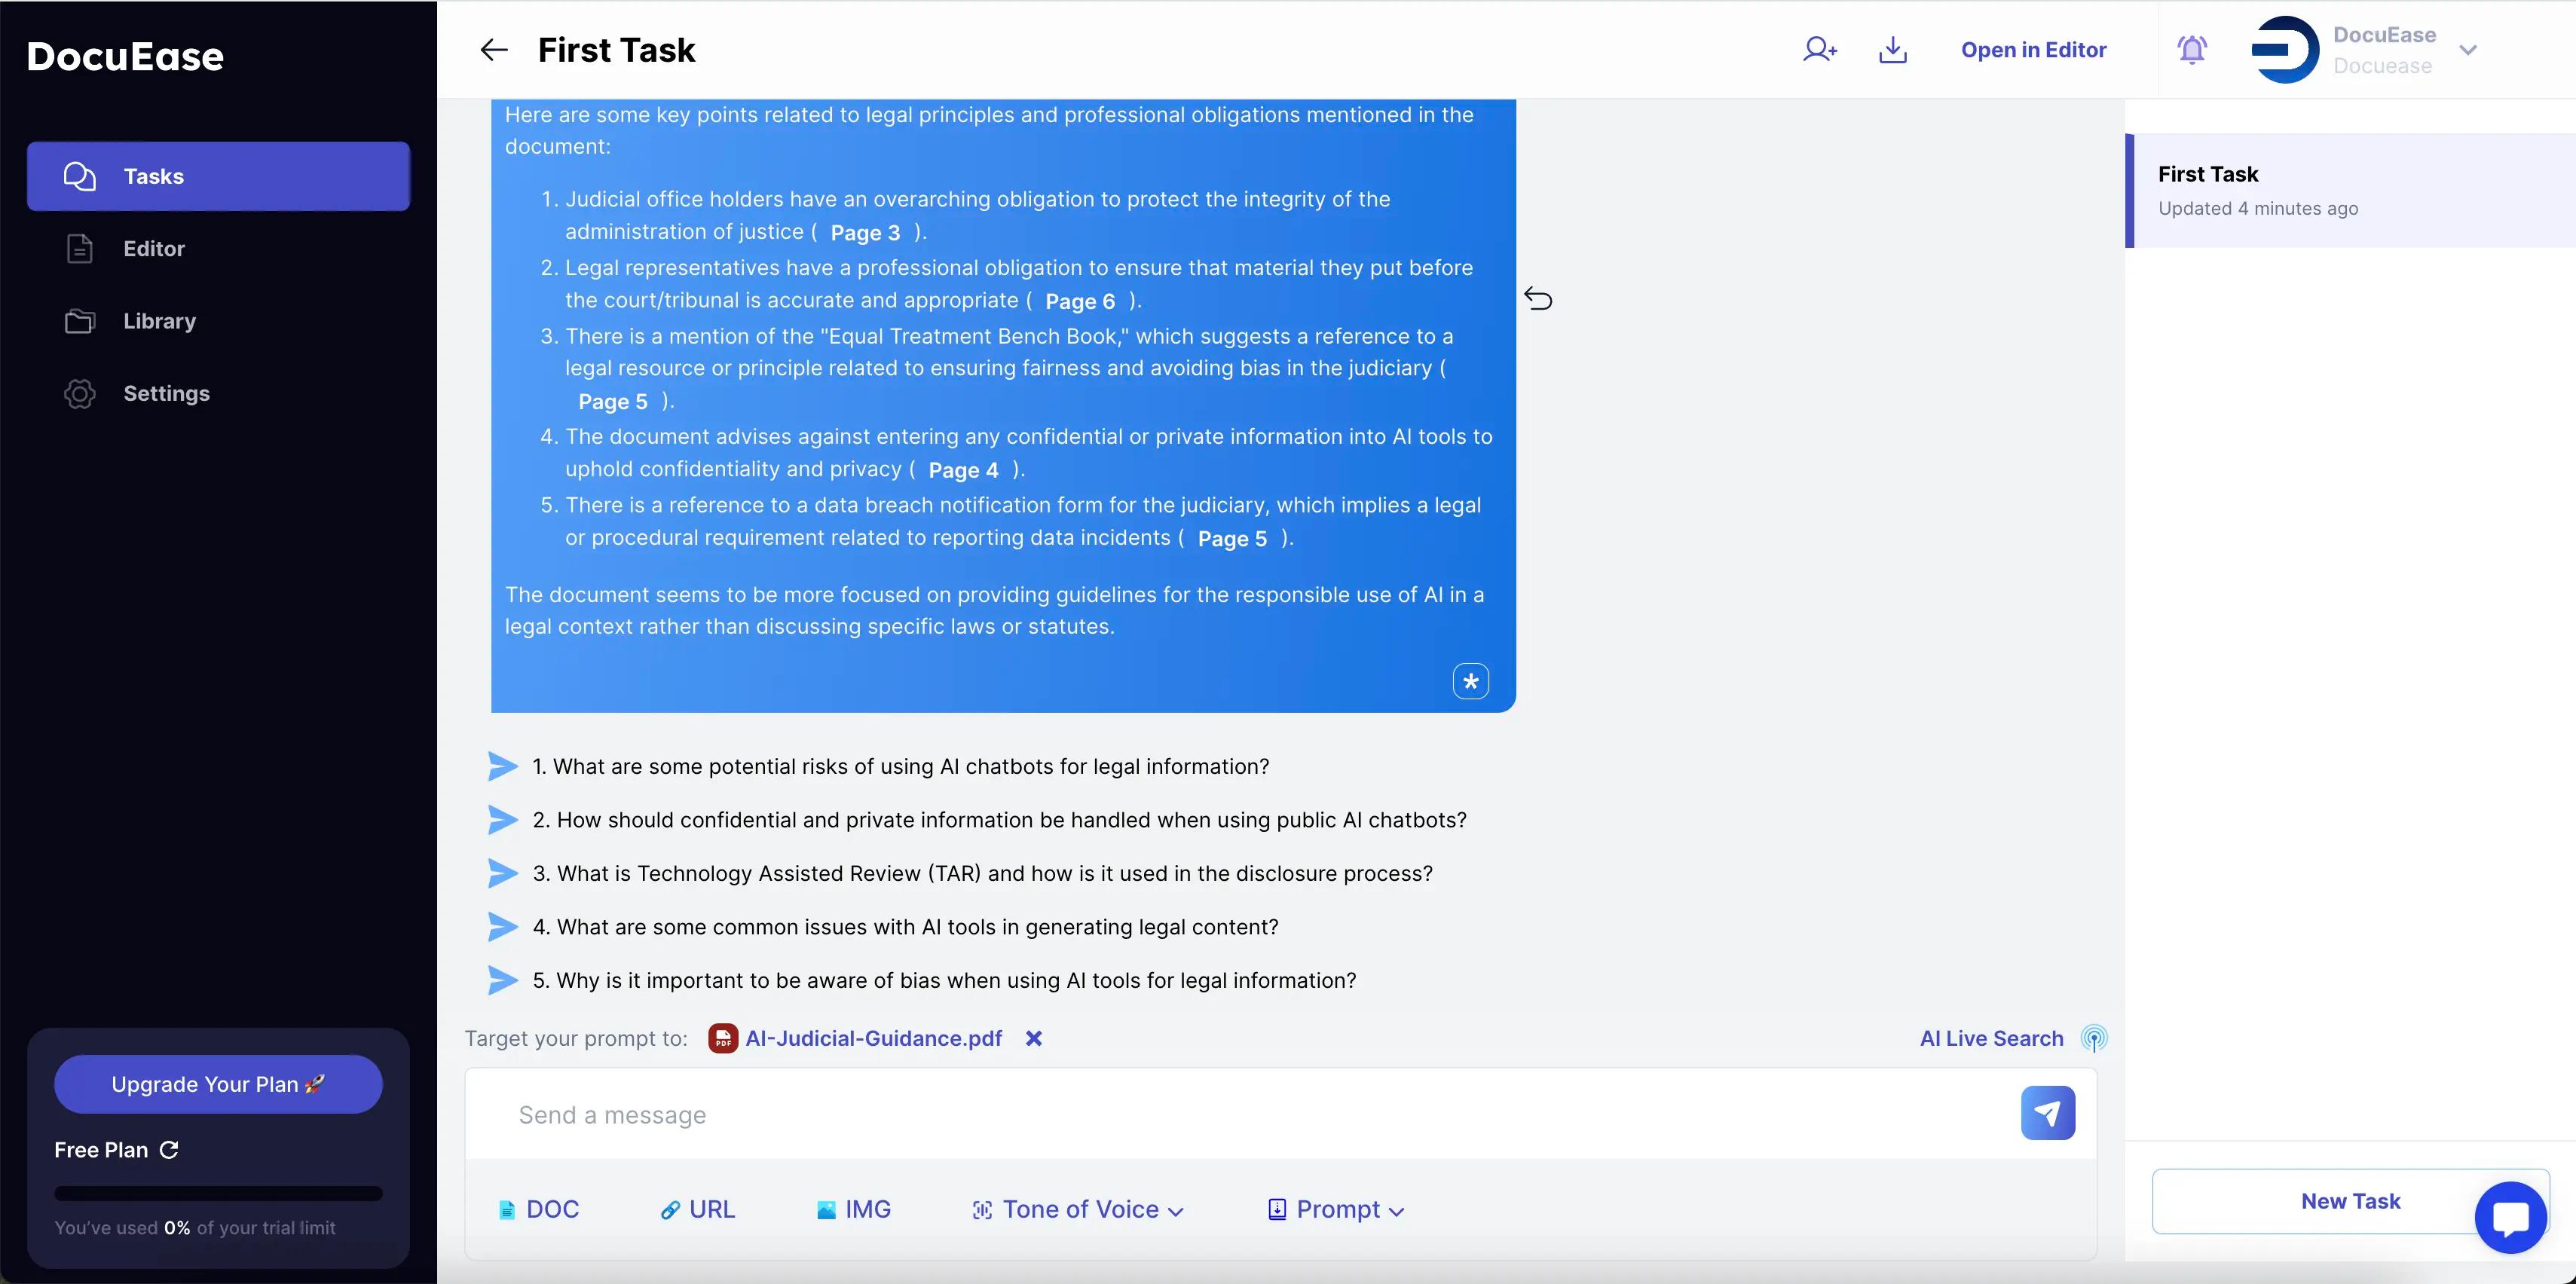Select question 5 about bias awareness
The image size is (2576, 1284).
point(944,980)
